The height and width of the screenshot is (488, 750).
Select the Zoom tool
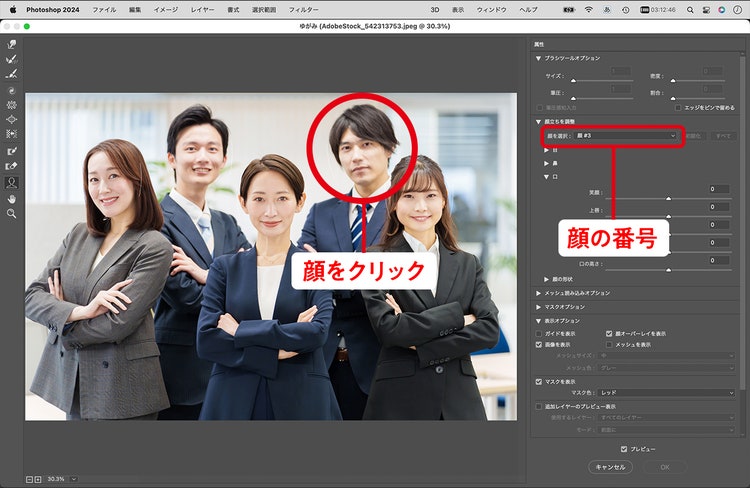click(11, 214)
